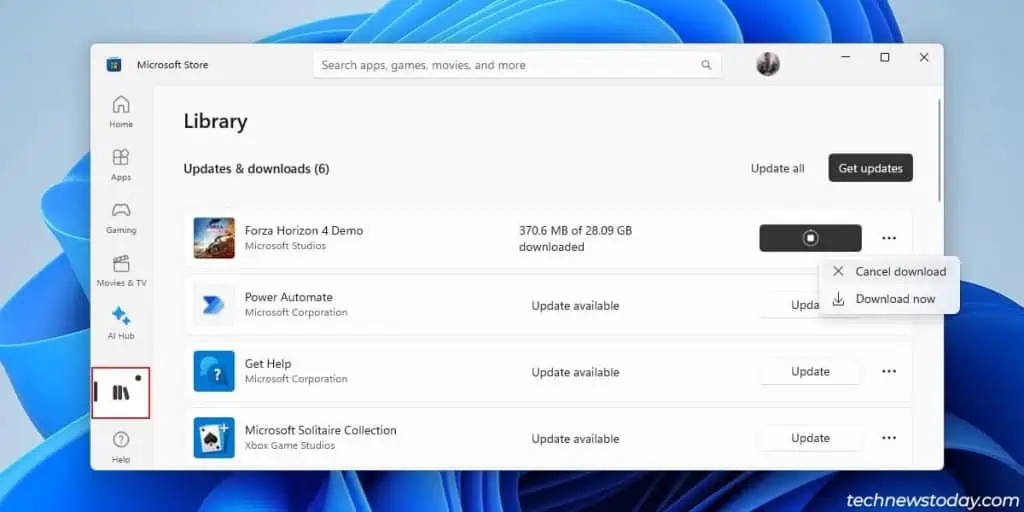Open the Library section in sidebar

(x=121, y=392)
